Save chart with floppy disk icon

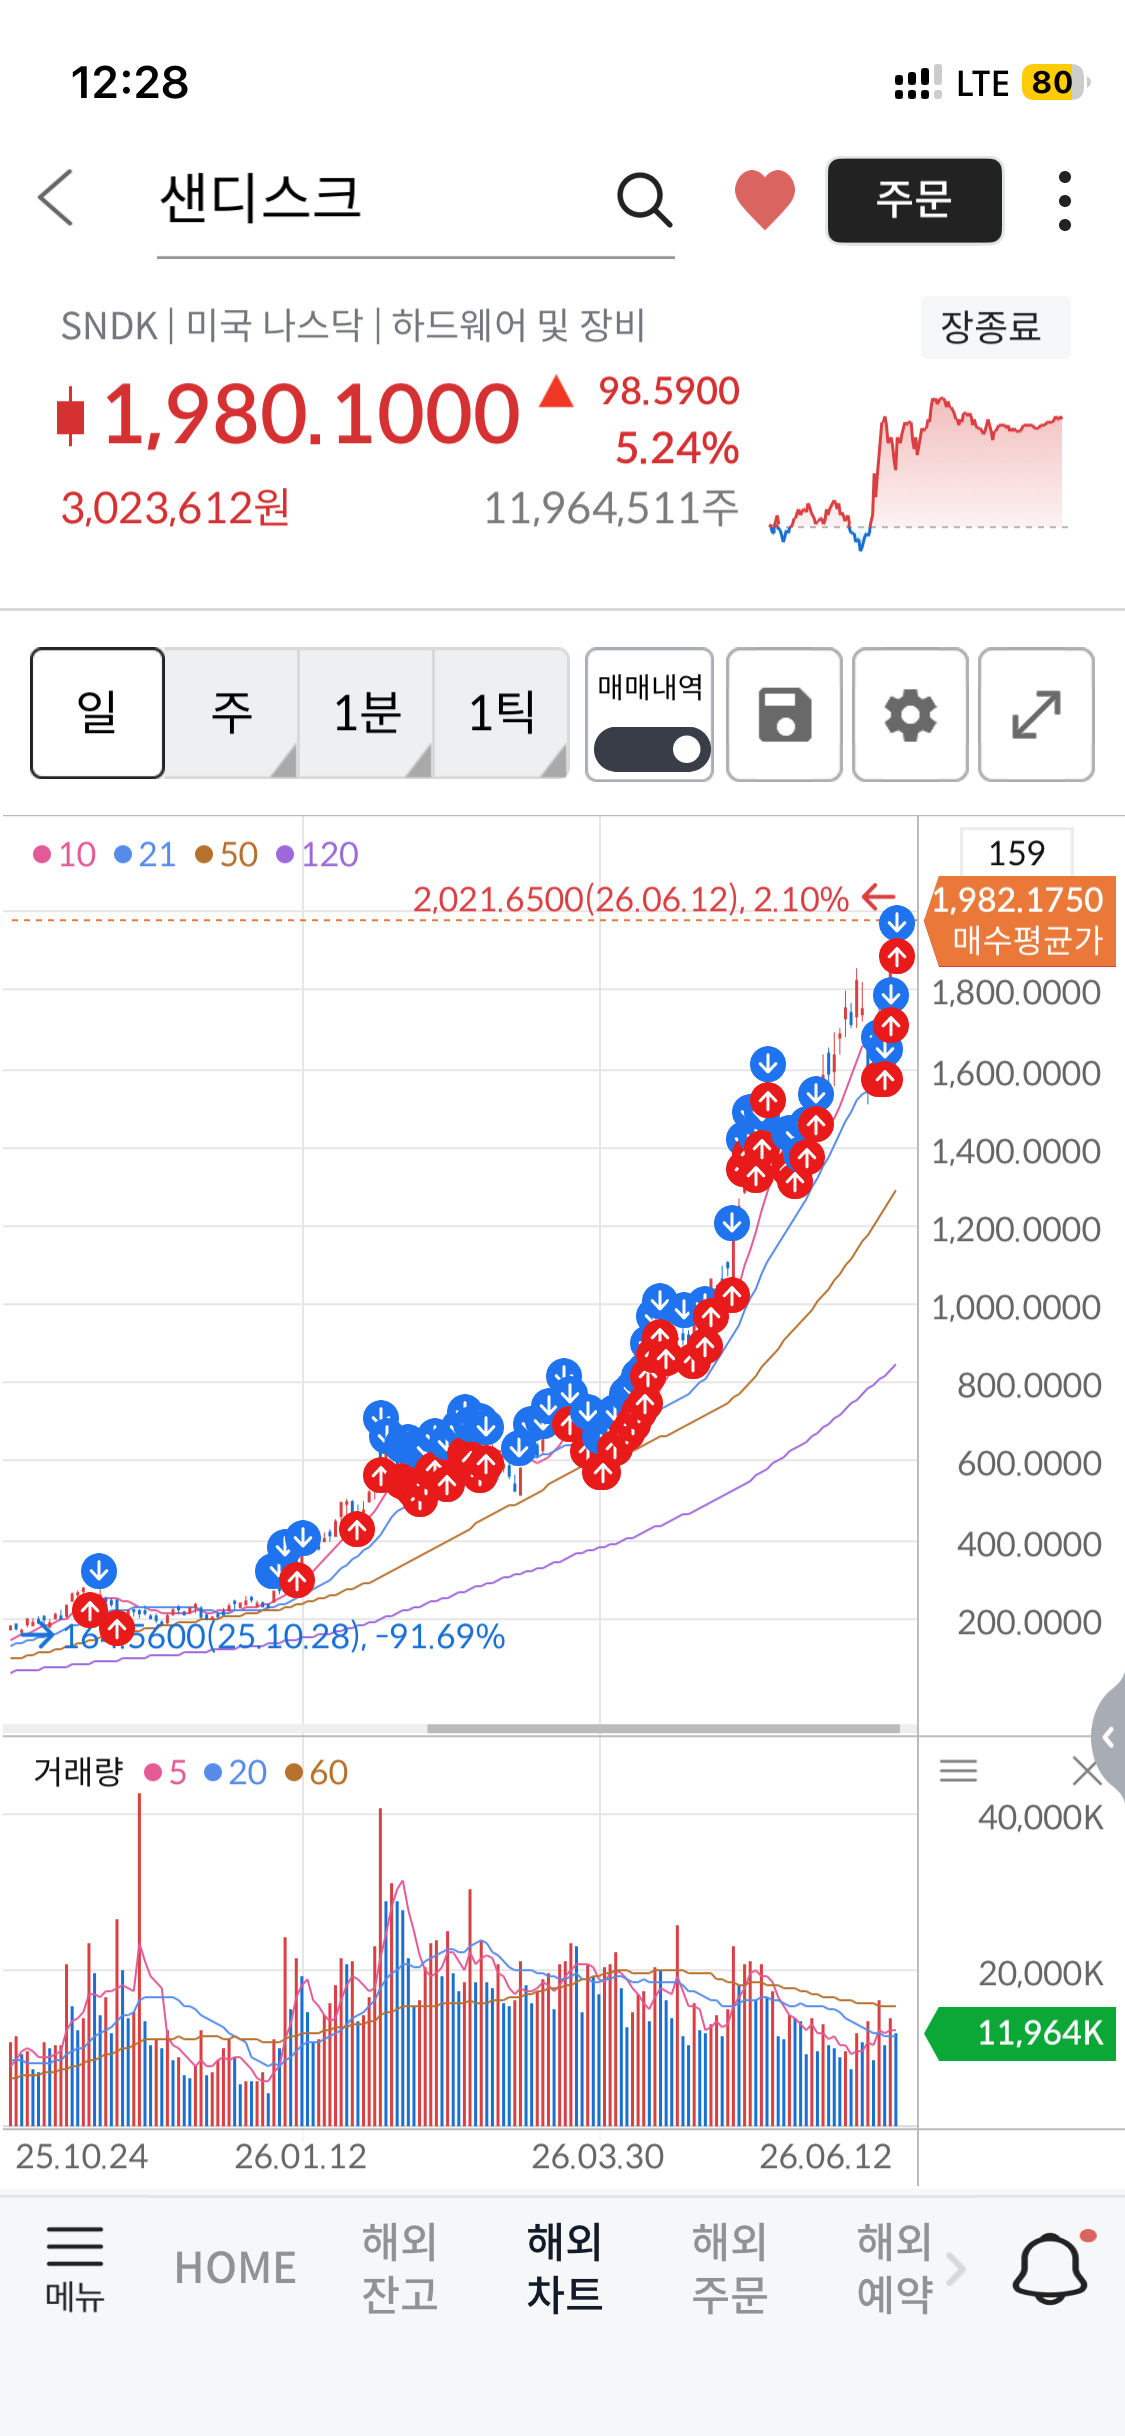785,714
